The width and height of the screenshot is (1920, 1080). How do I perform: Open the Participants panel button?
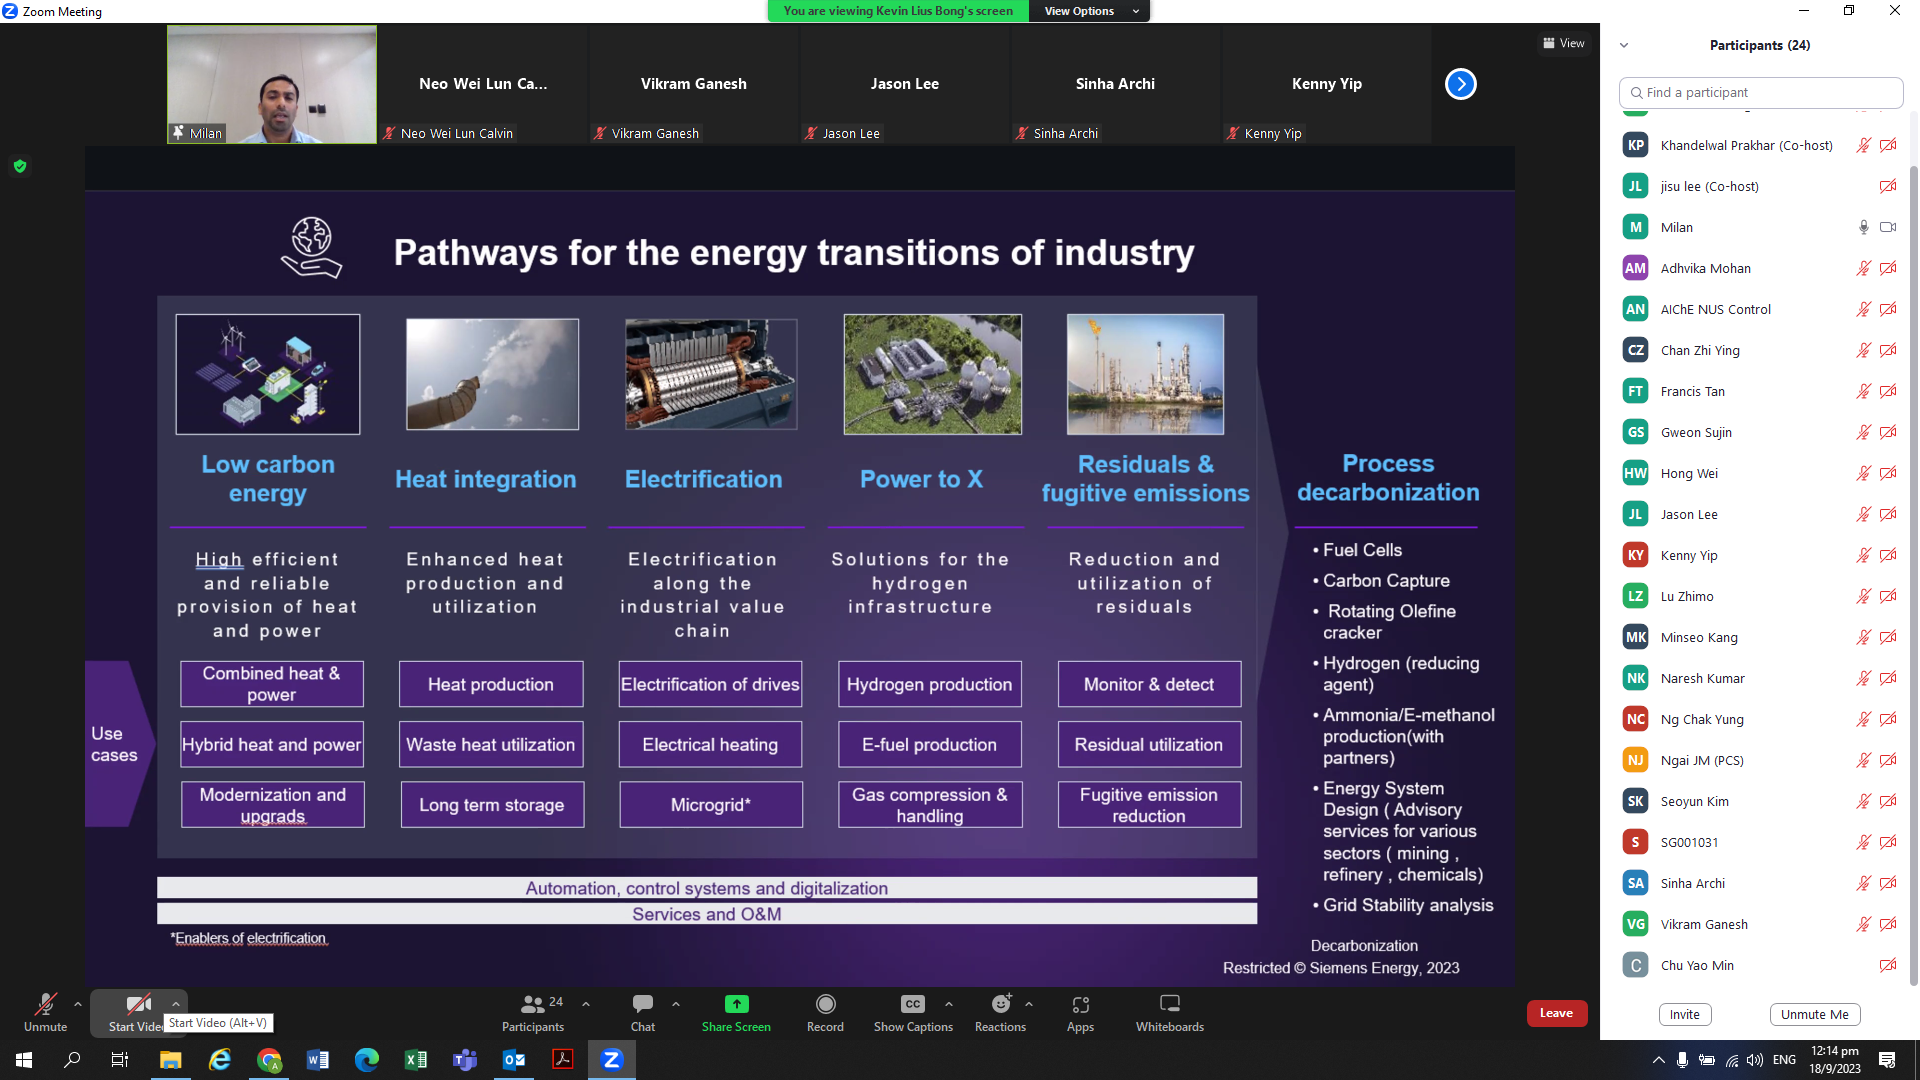[533, 1012]
